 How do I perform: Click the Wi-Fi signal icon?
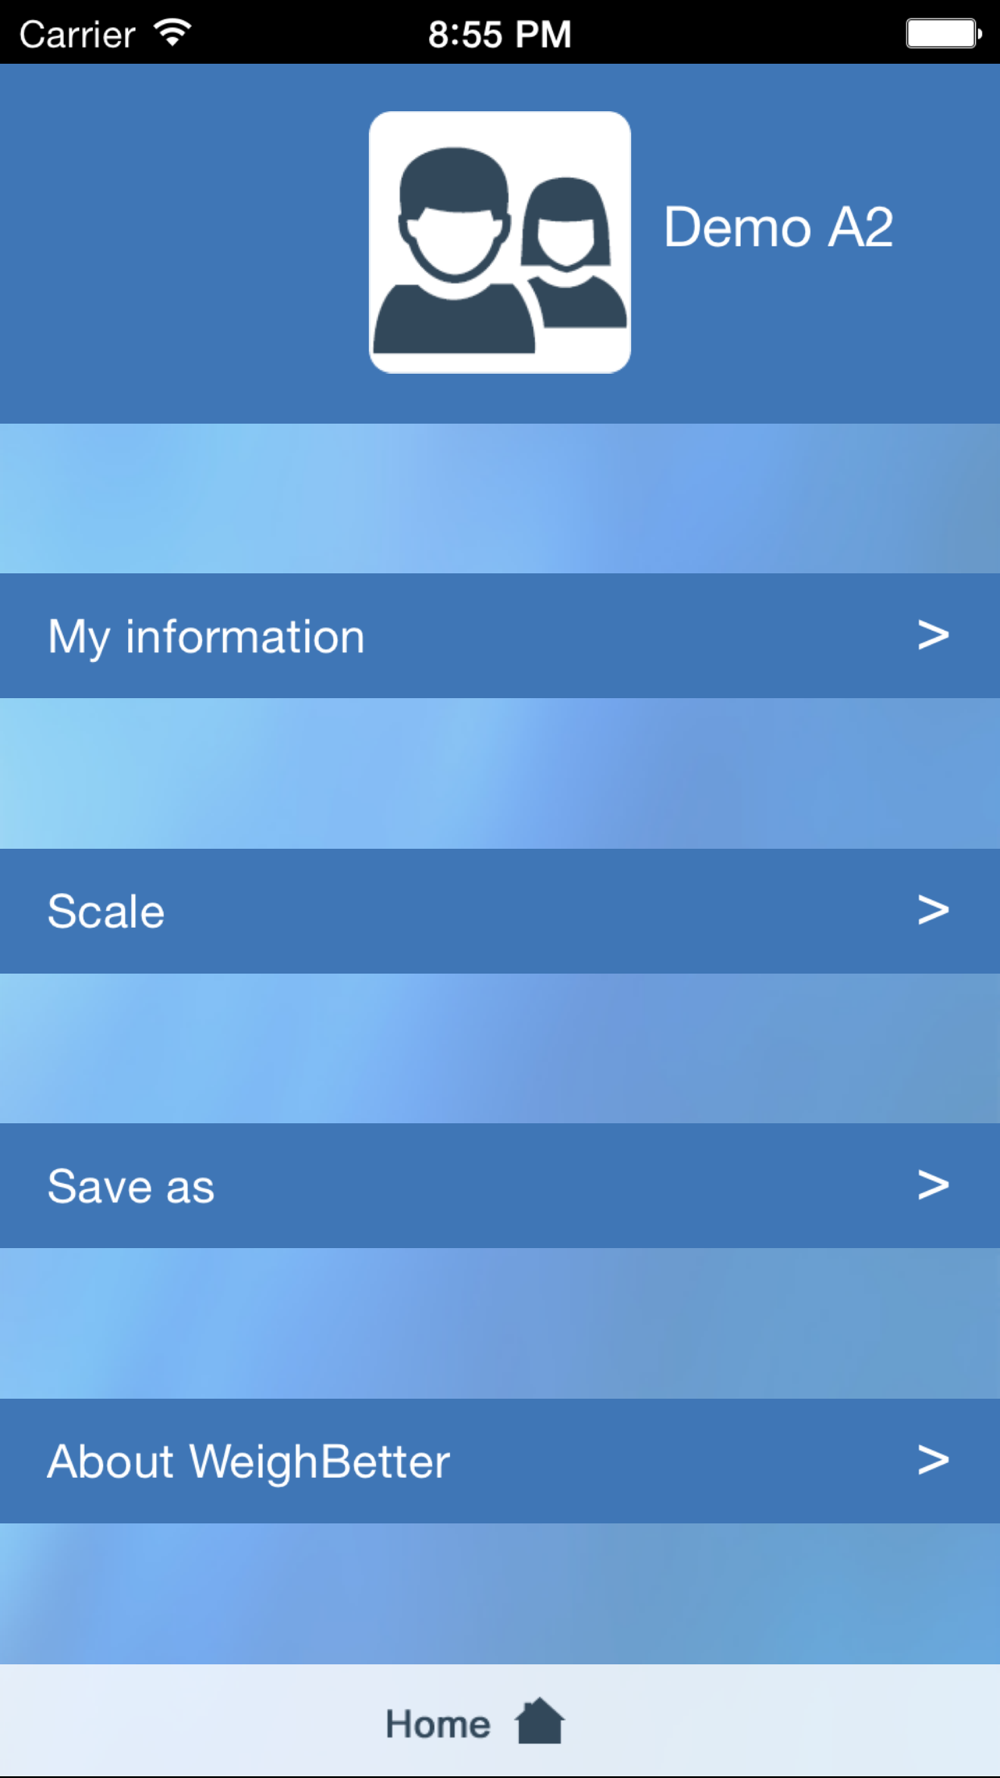[x=173, y=33]
